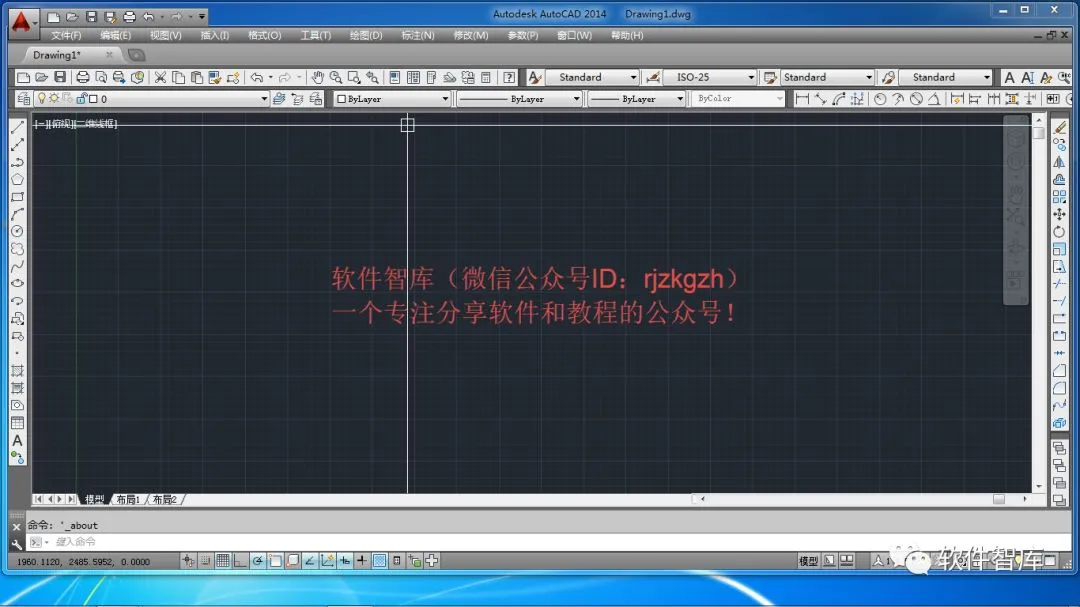Toggle Snap Mode in status bar
The height and width of the screenshot is (607, 1080).
[x=205, y=561]
